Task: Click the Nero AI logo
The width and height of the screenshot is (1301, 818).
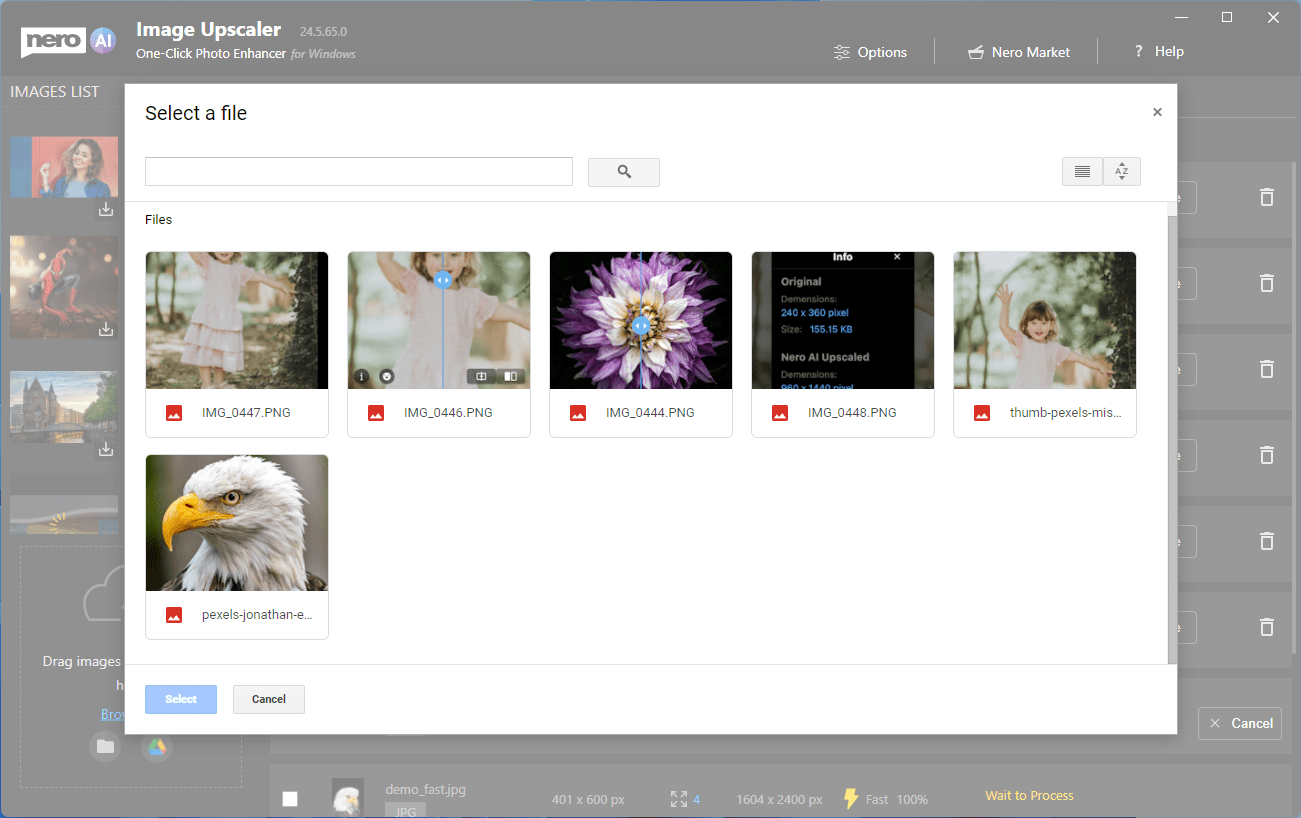Action: click(x=69, y=41)
